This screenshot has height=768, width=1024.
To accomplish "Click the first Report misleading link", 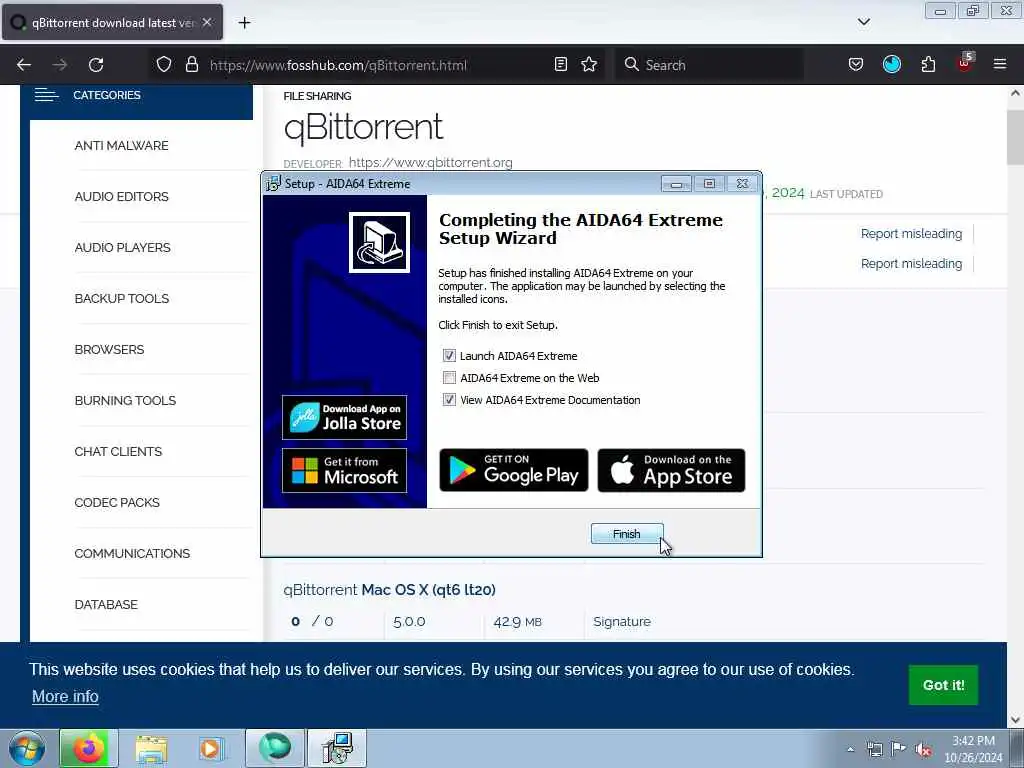I will click(x=911, y=234).
